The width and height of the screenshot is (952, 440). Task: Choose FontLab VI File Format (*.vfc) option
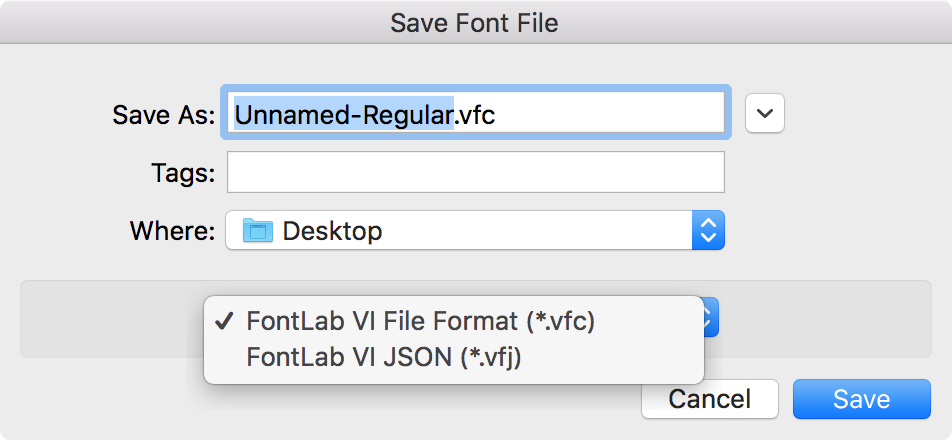[x=420, y=322]
